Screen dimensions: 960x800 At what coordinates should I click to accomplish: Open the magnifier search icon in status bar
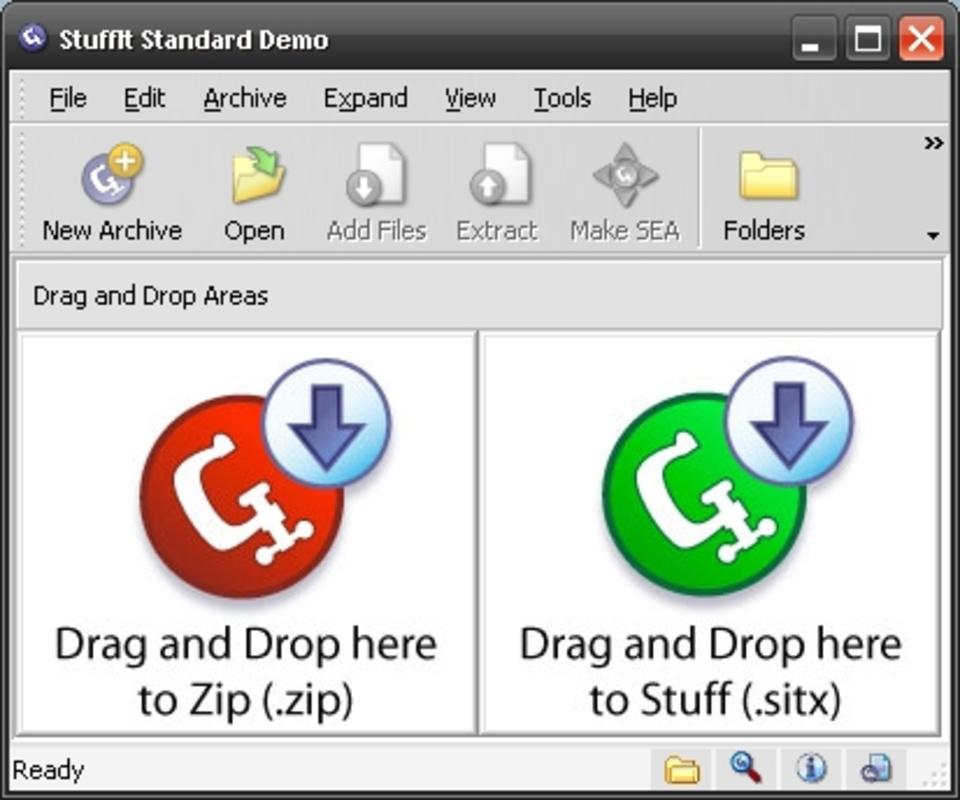coord(745,768)
